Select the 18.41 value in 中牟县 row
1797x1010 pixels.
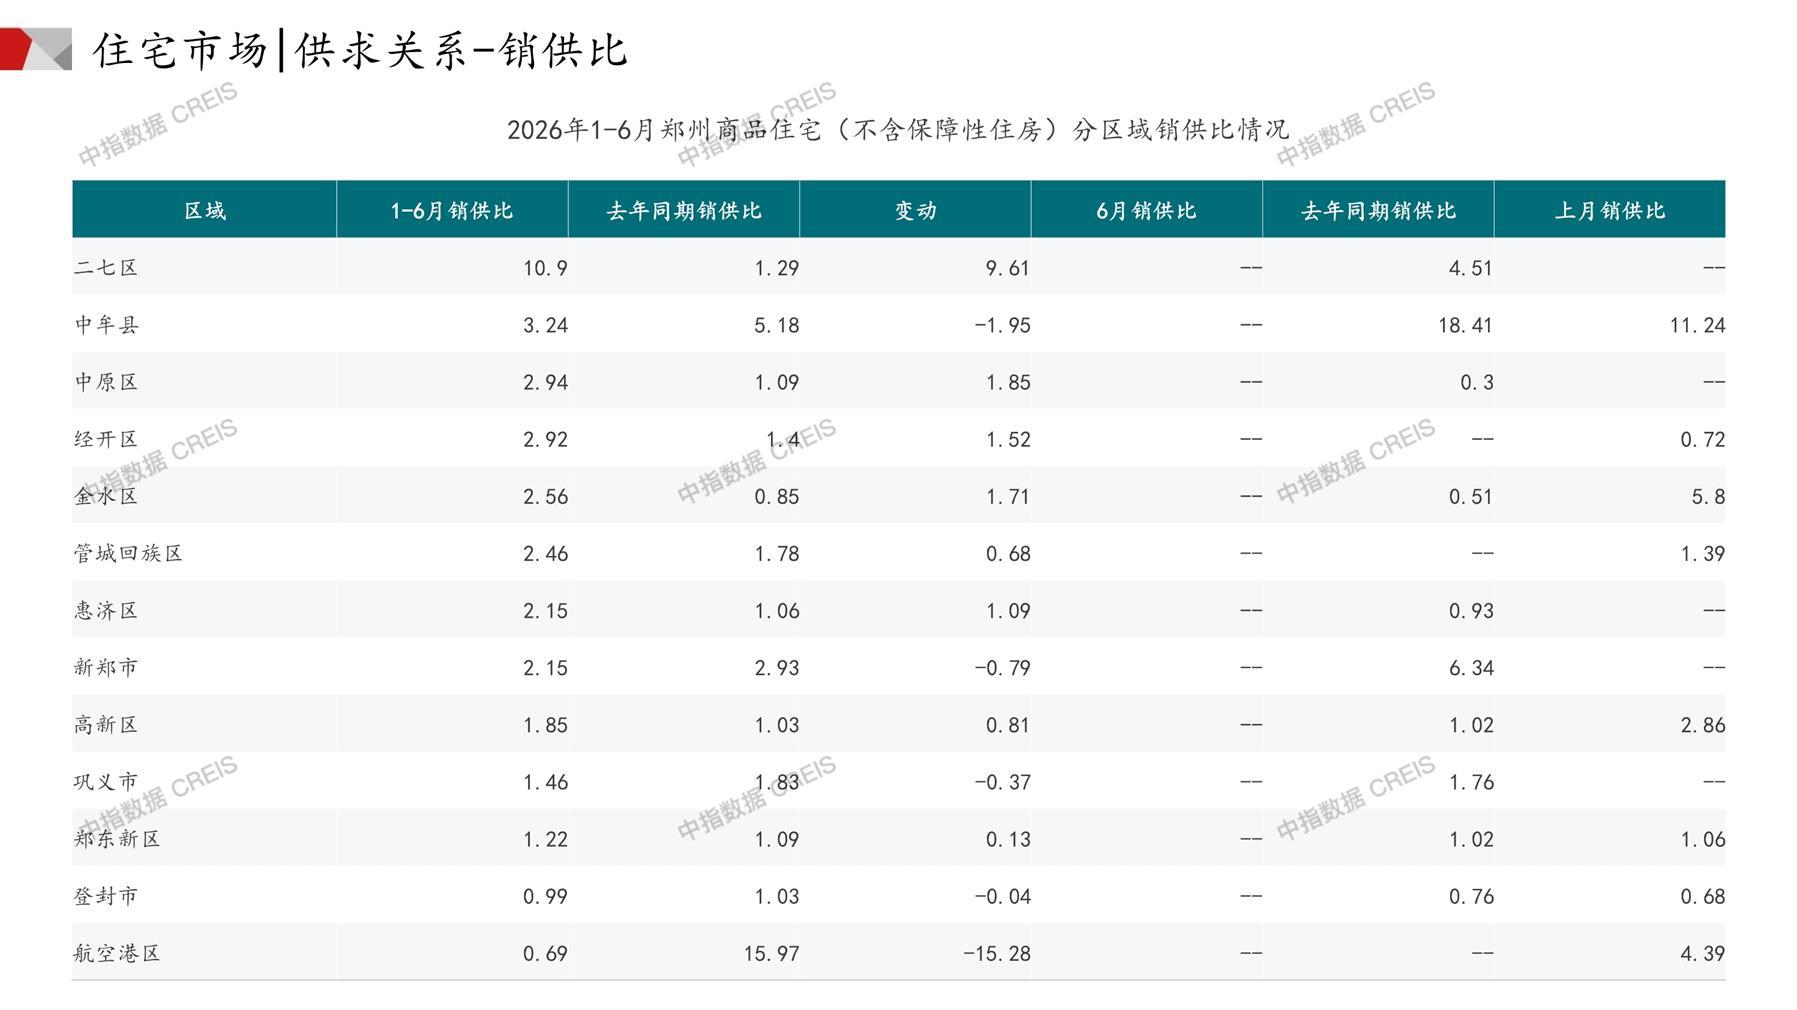pyautogui.click(x=1465, y=325)
